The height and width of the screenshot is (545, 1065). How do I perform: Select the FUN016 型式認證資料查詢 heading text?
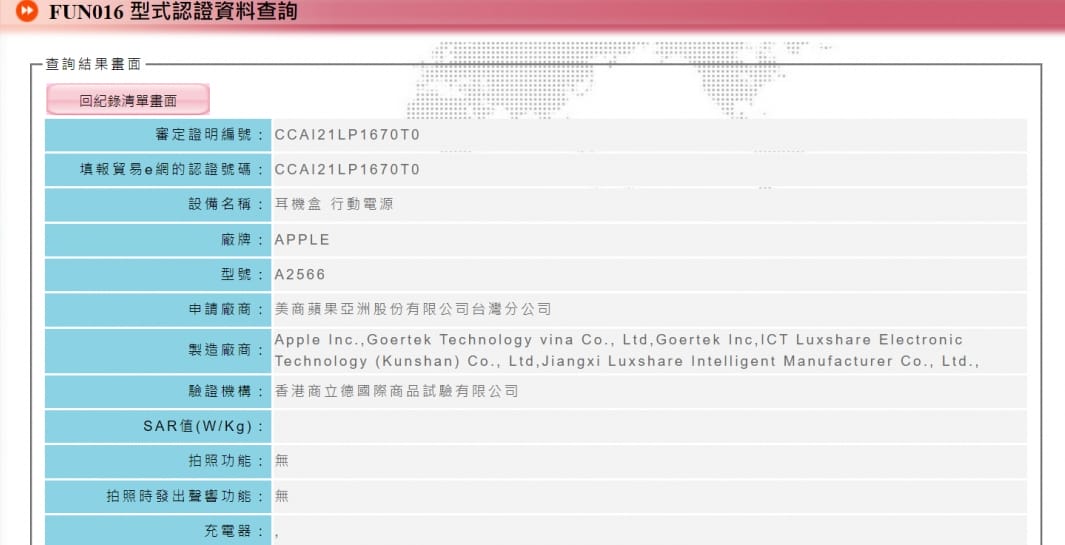173,12
